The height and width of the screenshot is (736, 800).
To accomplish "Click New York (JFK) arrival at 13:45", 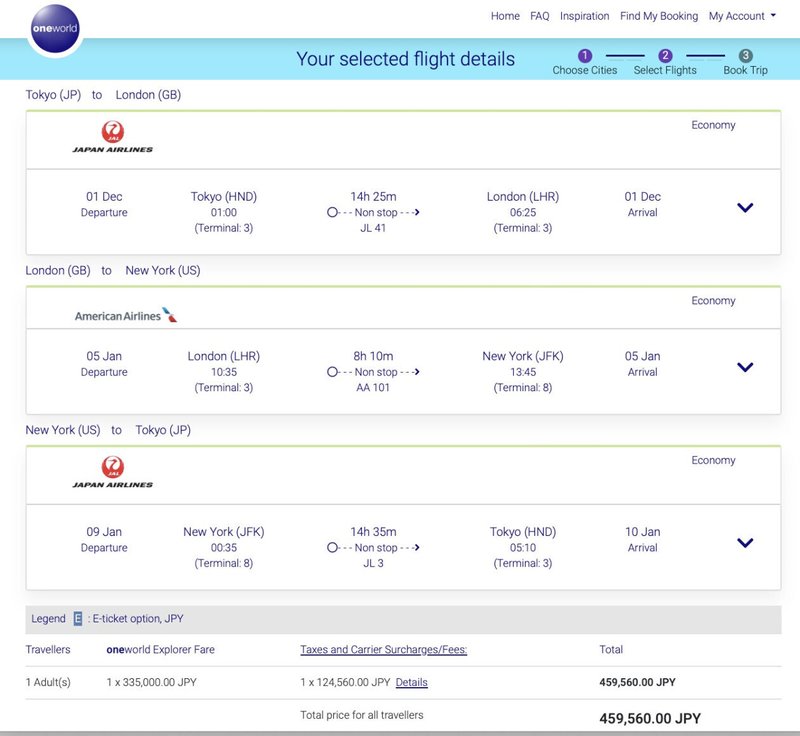I will pyautogui.click(x=523, y=372).
